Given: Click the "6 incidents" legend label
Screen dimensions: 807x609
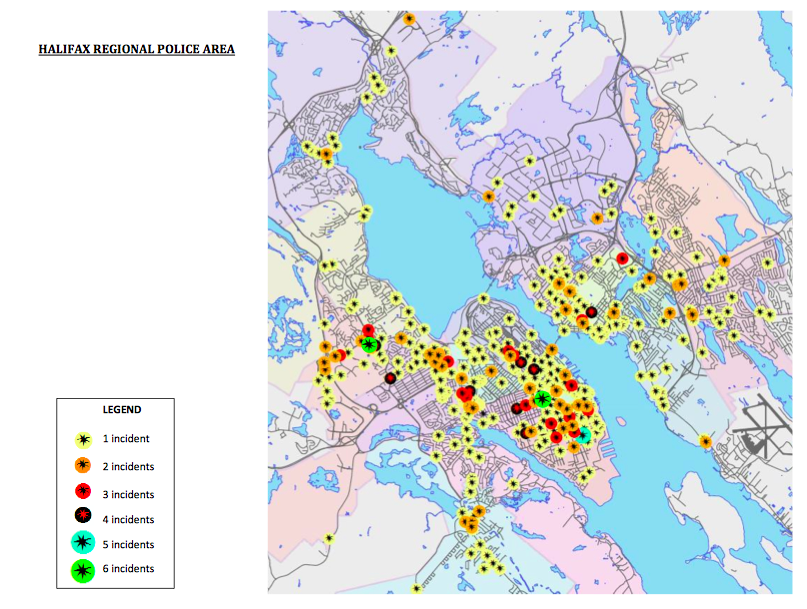Looking at the screenshot, I should pyautogui.click(x=128, y=569).
